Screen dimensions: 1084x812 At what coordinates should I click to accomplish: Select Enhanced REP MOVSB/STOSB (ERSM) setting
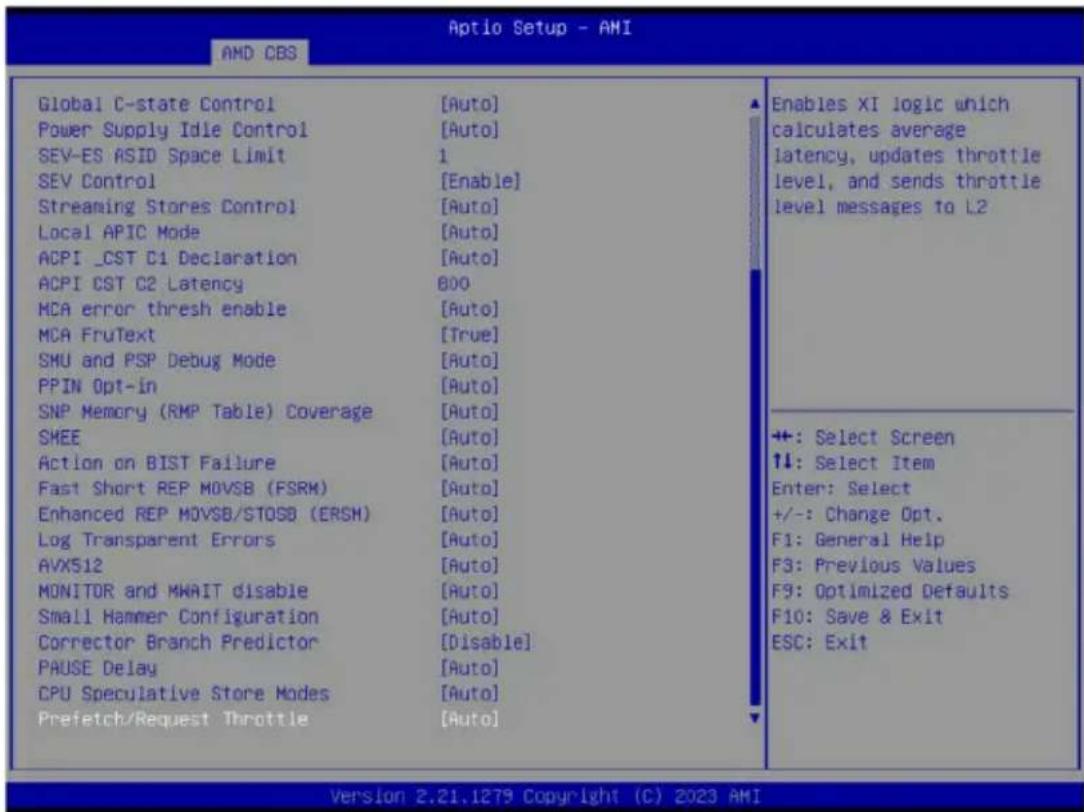point(205,514)
